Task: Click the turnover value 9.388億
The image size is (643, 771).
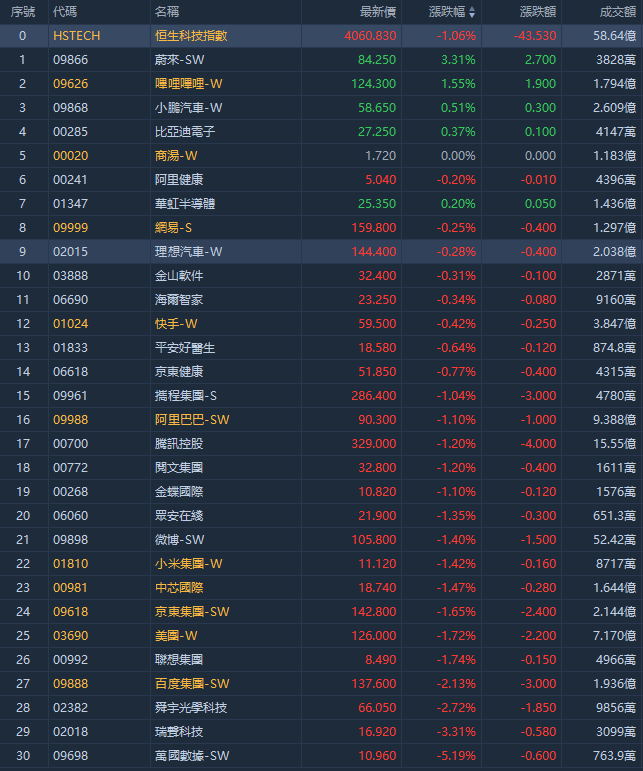Action: [614, 420]
